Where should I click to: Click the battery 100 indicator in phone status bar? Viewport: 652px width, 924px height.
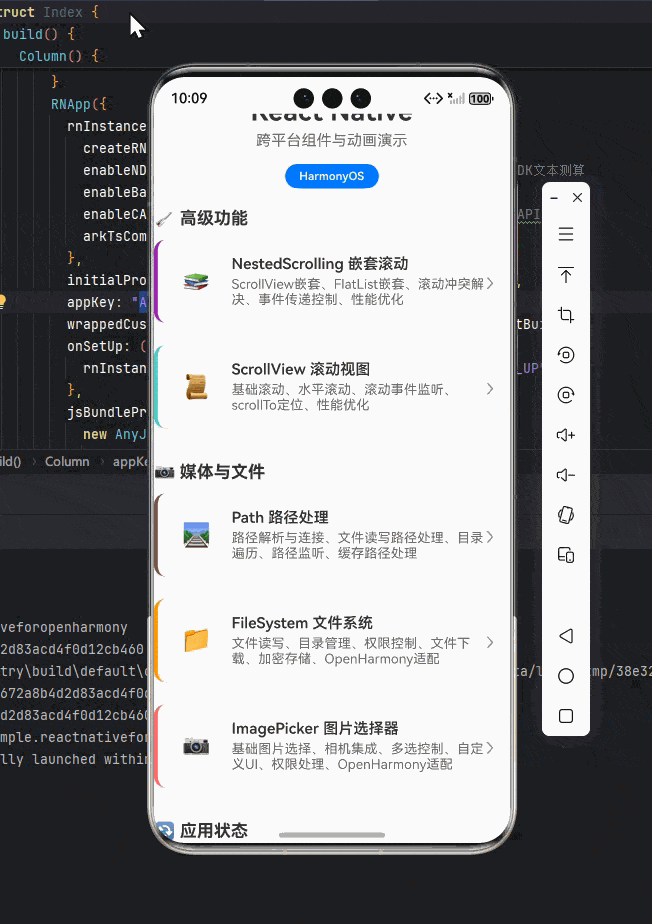coord(480,98)
